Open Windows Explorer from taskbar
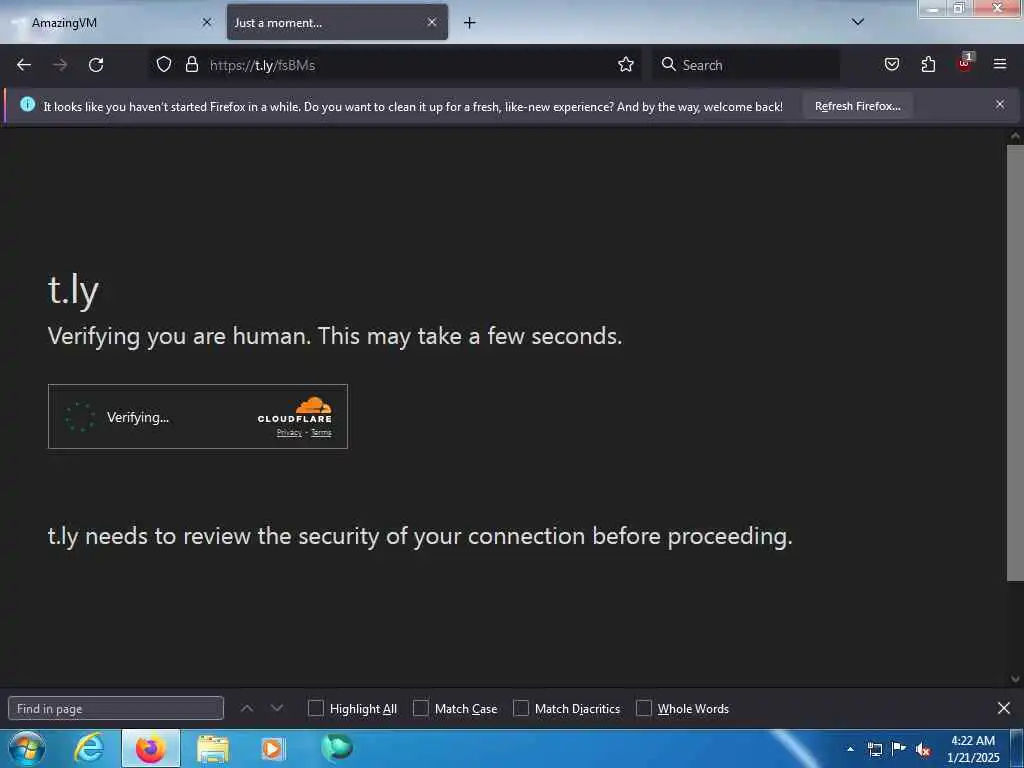Viewport: 1024px width, 768px height. [x=212, y=749]
